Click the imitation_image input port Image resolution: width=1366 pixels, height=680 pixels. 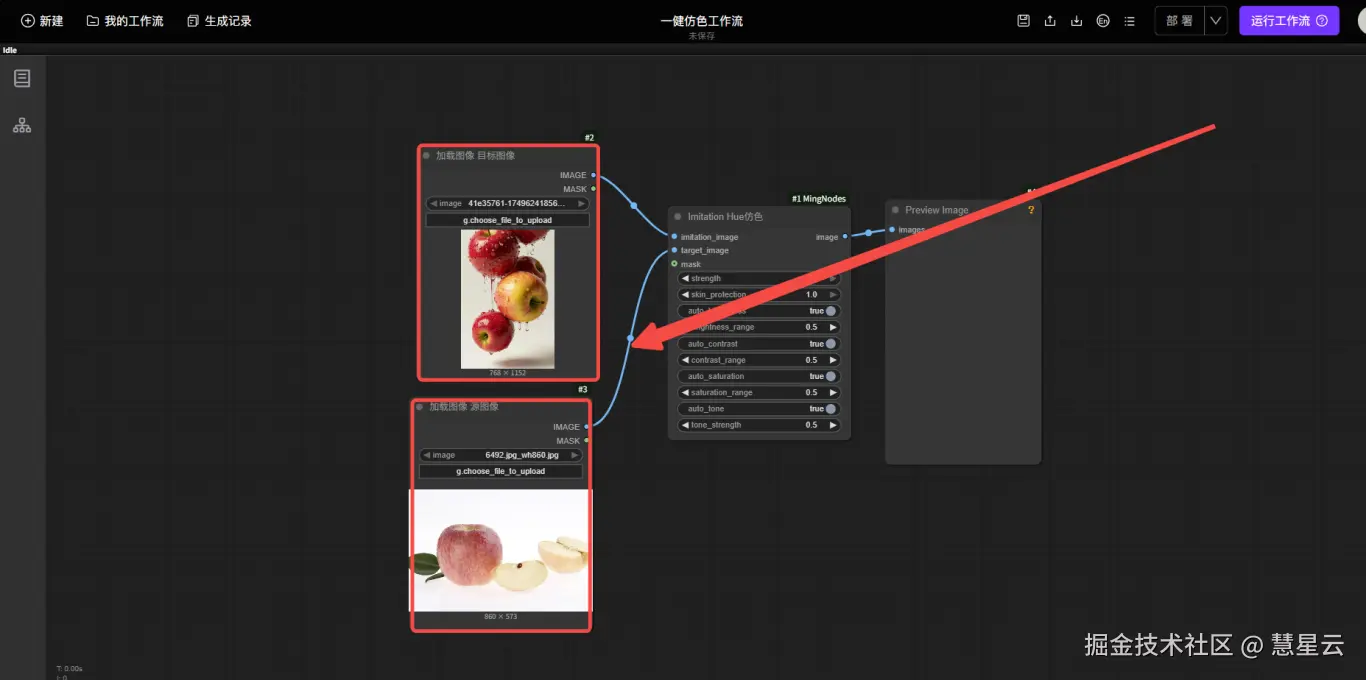tap(674, 237)
